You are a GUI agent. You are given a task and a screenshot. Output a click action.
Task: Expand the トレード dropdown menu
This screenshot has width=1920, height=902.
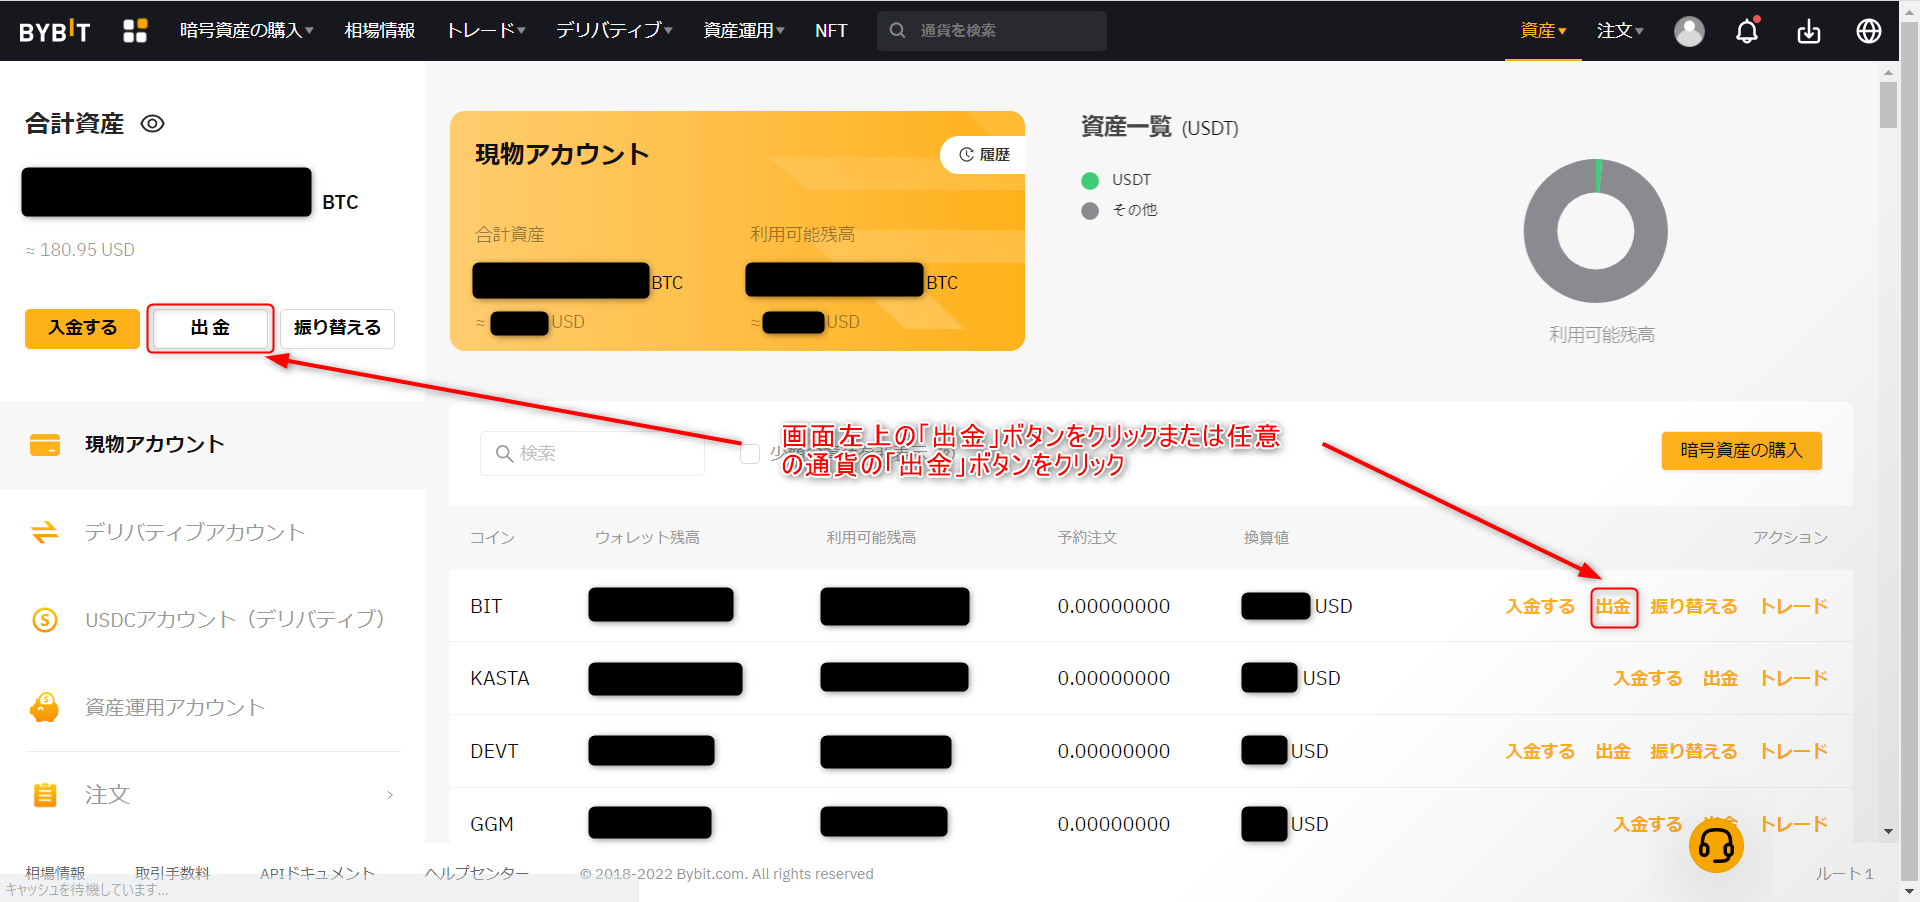(x=485, y=31)
